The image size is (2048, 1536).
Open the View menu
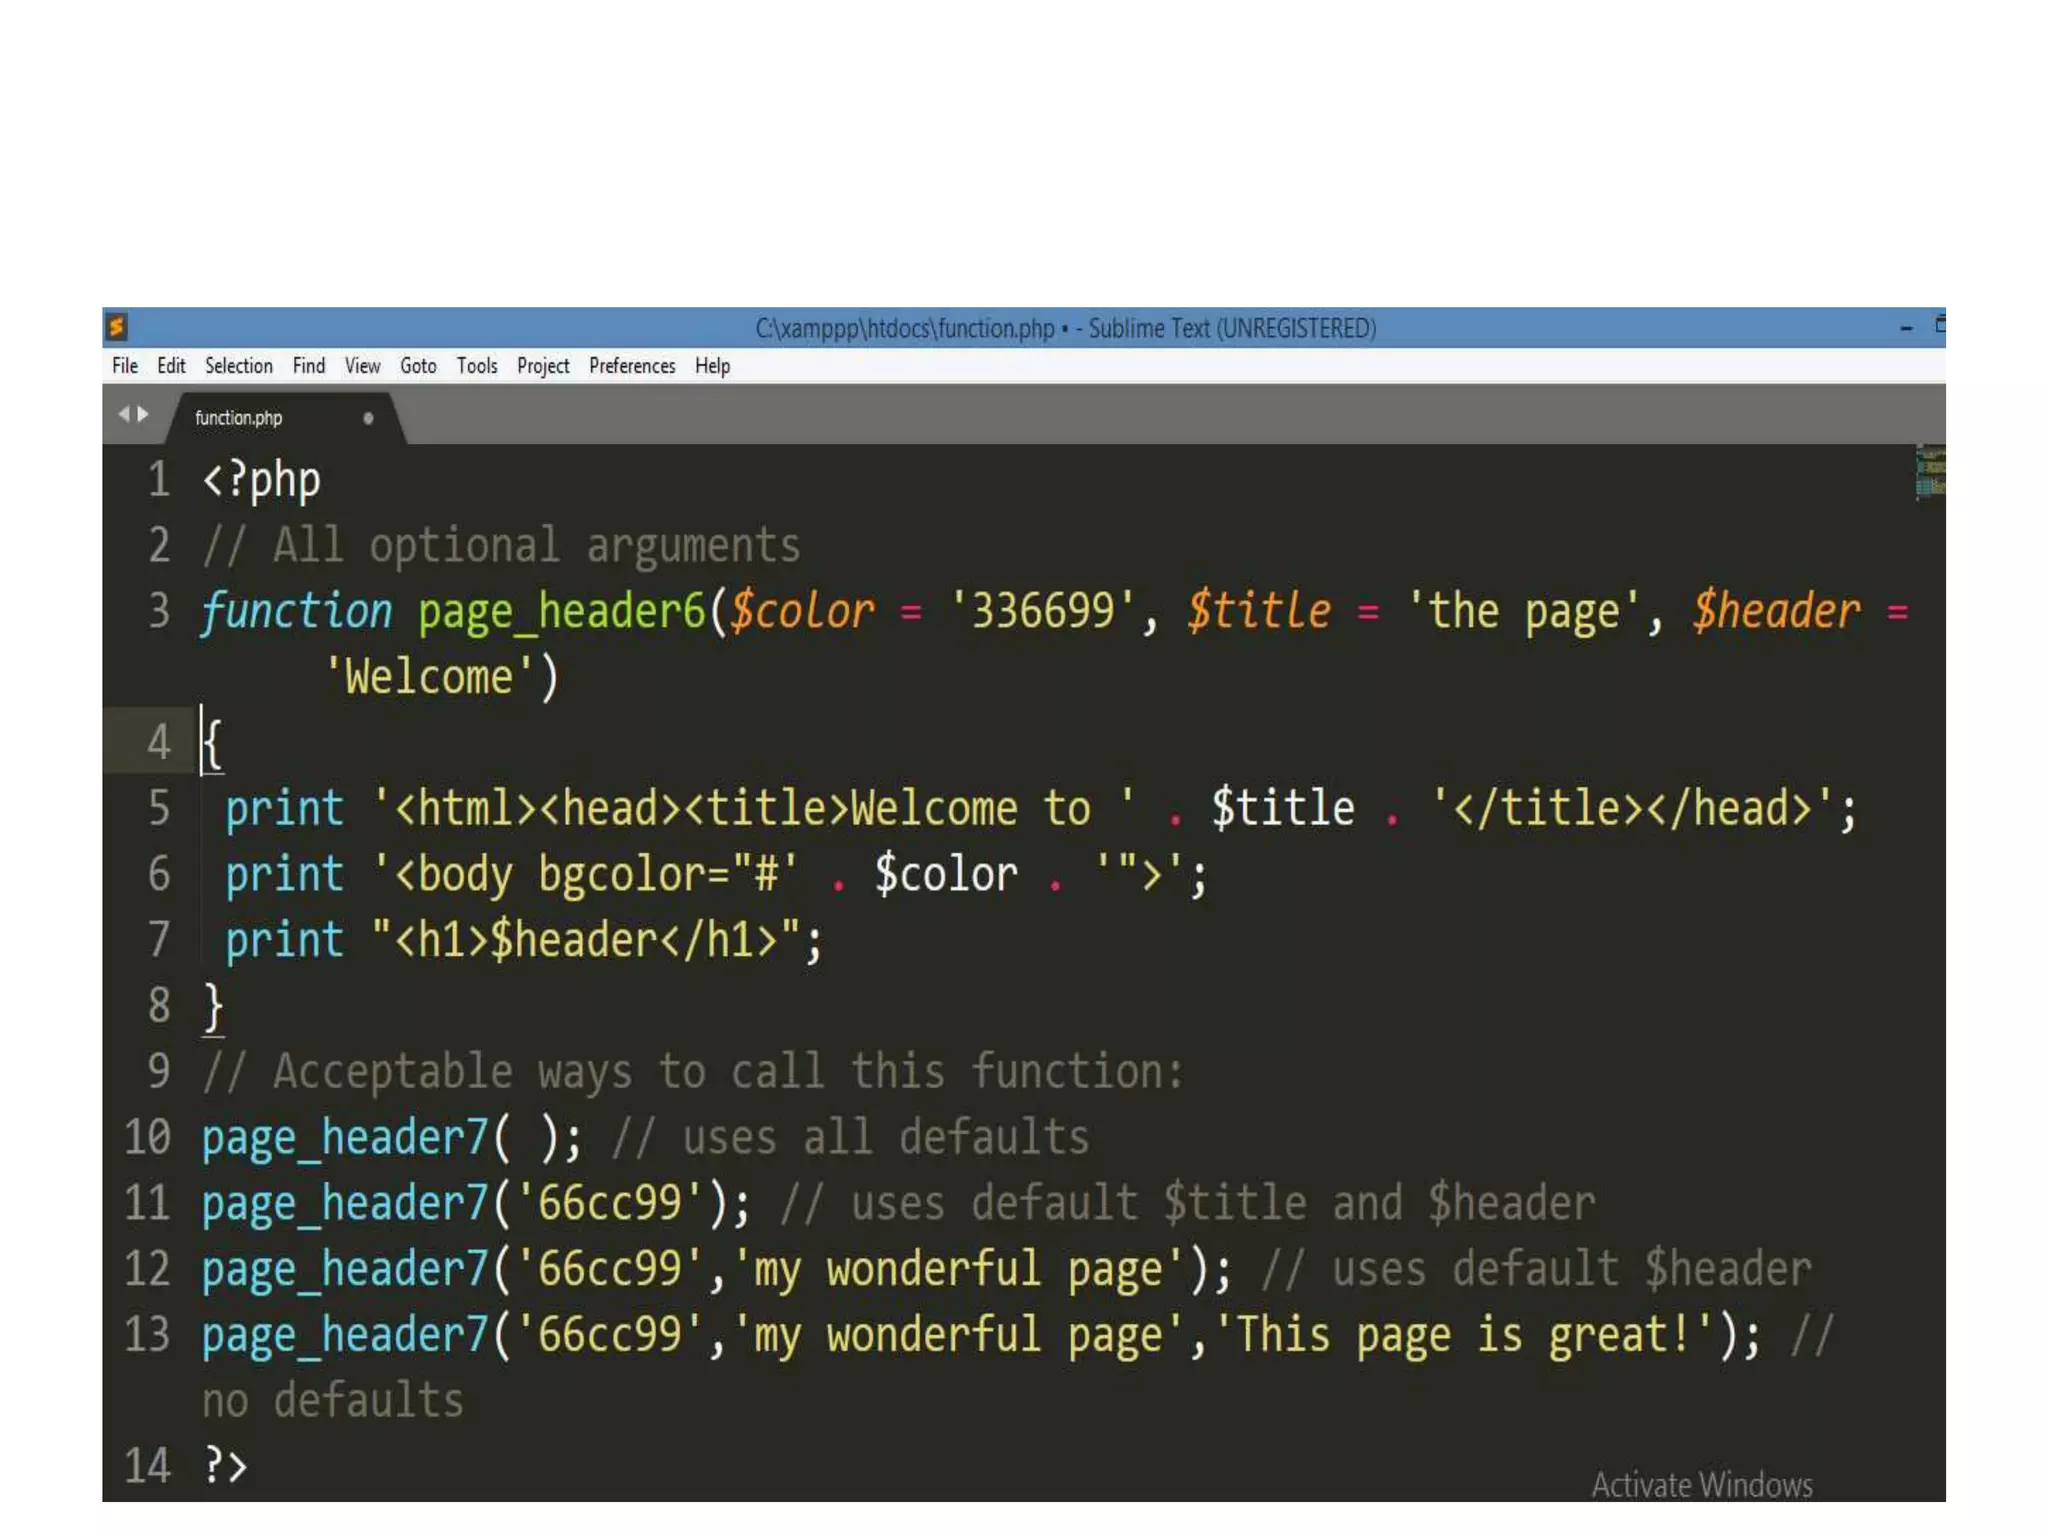coord(362,366)
